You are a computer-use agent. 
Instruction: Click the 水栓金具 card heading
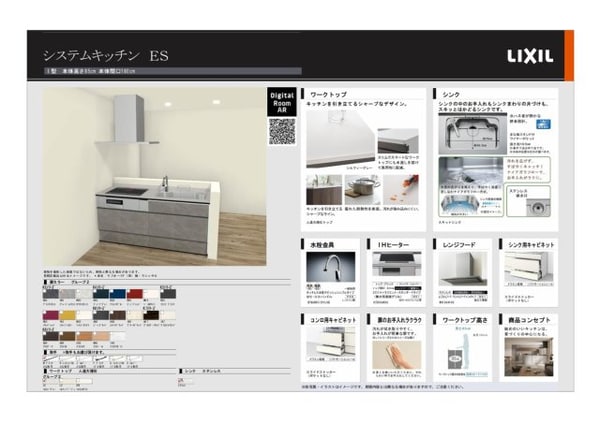[x=322, y=245]
